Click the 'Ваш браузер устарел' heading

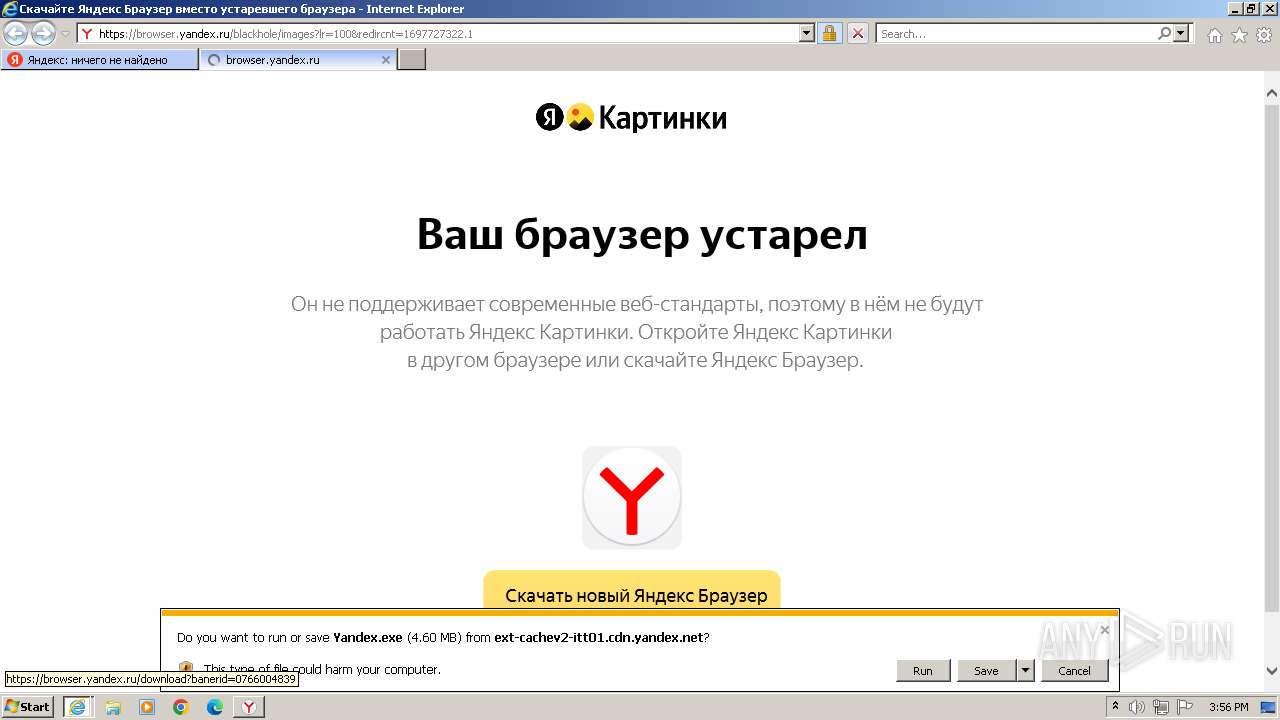tap(642, 235)
